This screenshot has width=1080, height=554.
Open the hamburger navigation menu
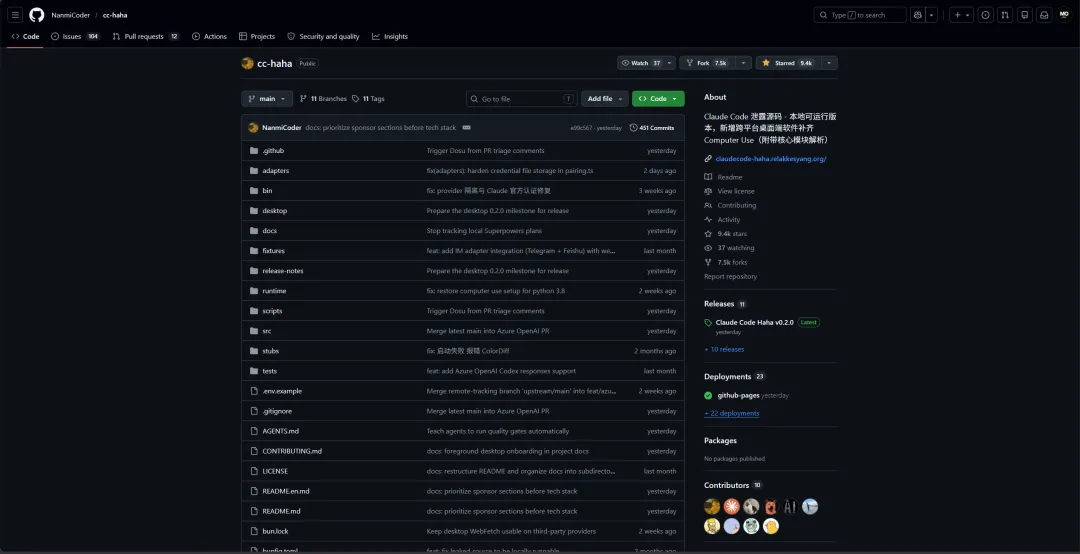point(15,15)
